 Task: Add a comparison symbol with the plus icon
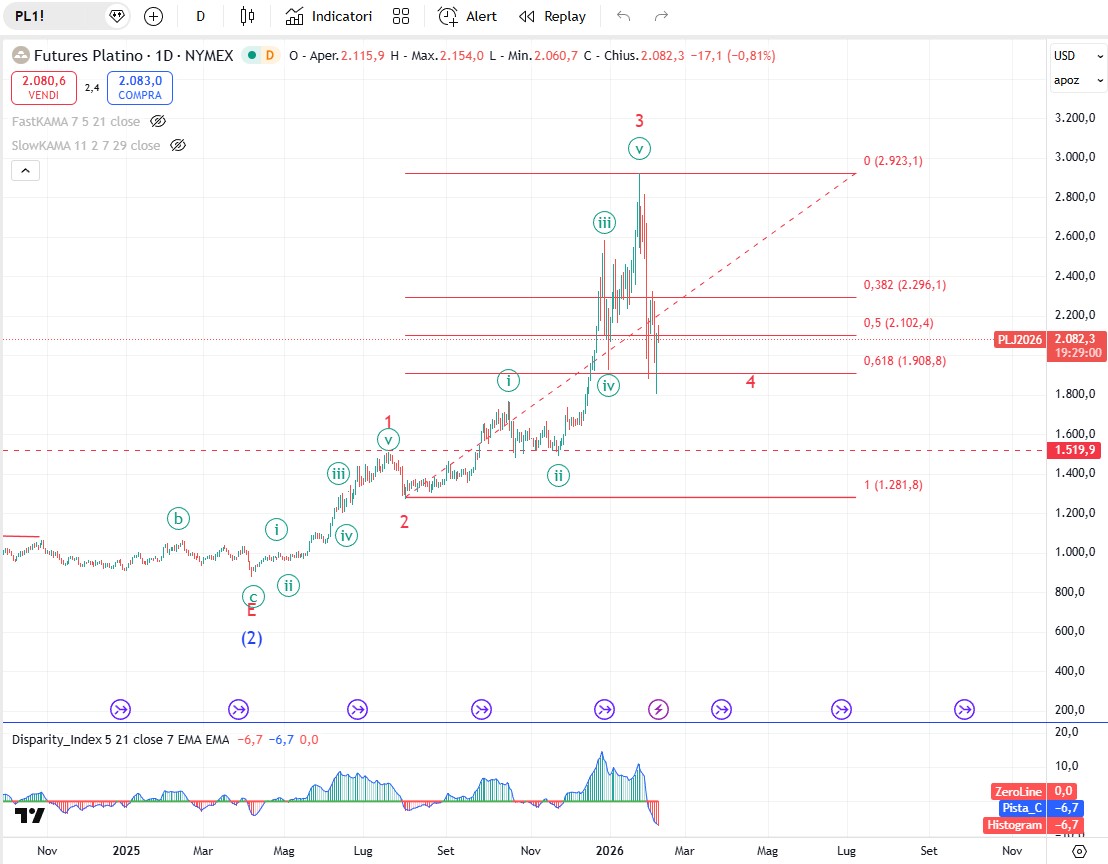(153, 16)
